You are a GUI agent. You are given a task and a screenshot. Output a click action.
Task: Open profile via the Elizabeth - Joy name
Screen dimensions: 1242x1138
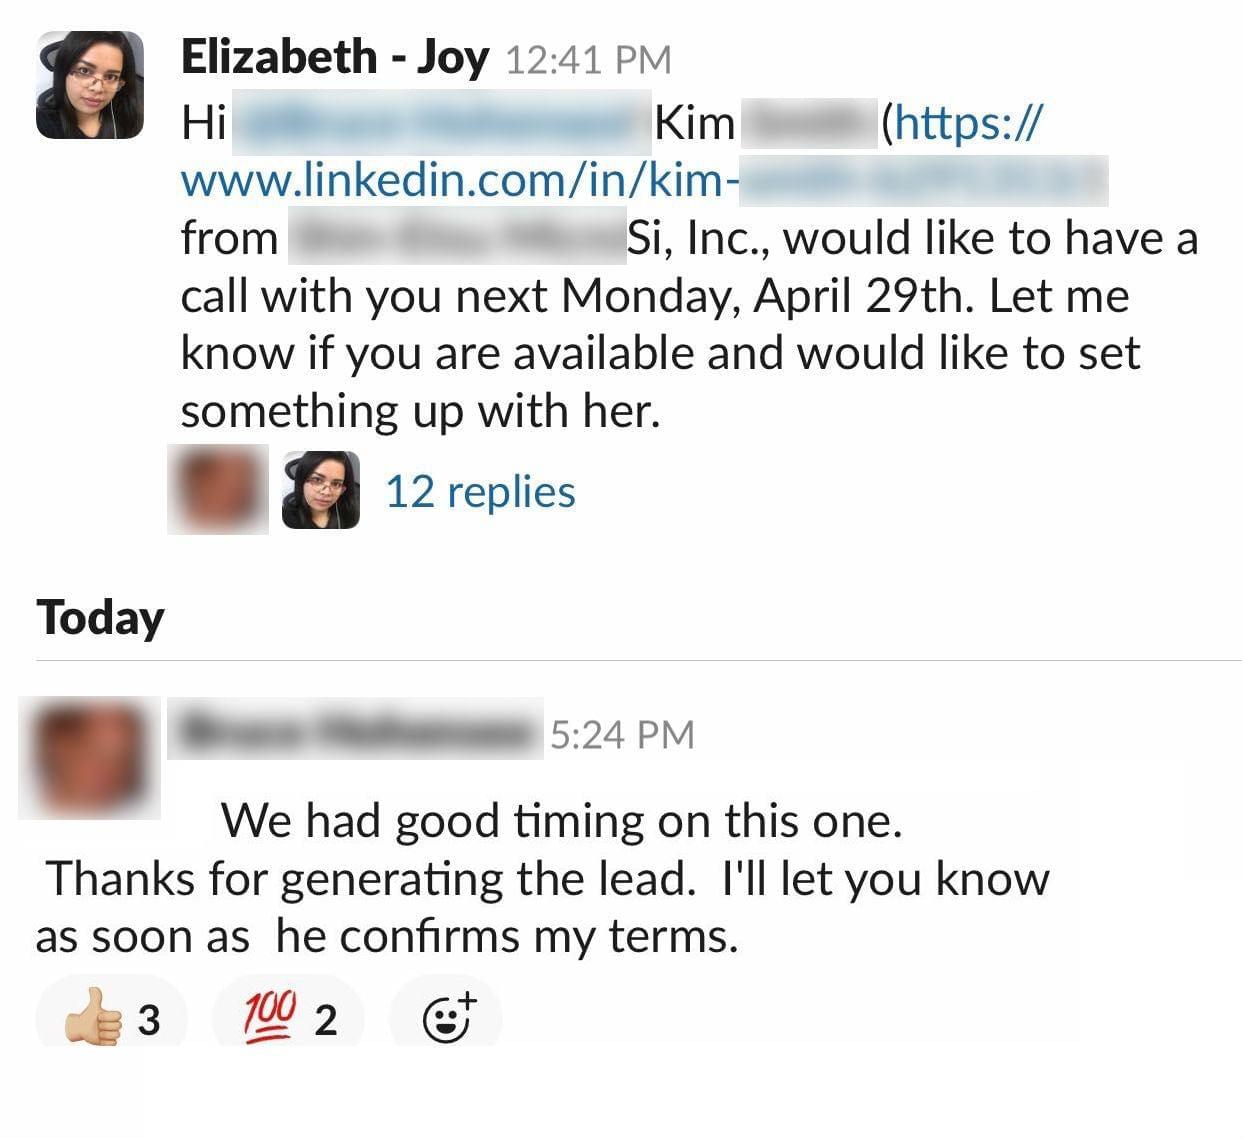pos(334,58)
